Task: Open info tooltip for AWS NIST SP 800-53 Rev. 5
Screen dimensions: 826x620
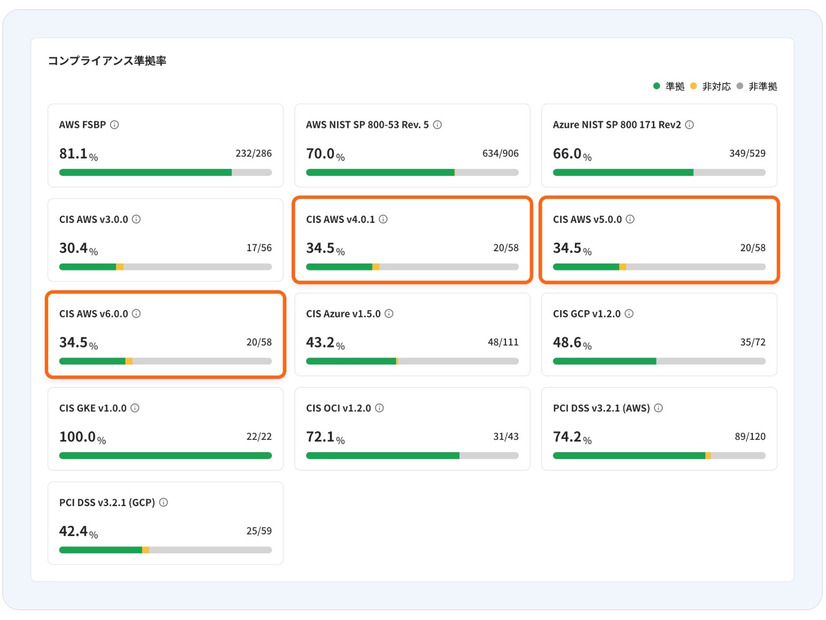Action: (438, 125)
